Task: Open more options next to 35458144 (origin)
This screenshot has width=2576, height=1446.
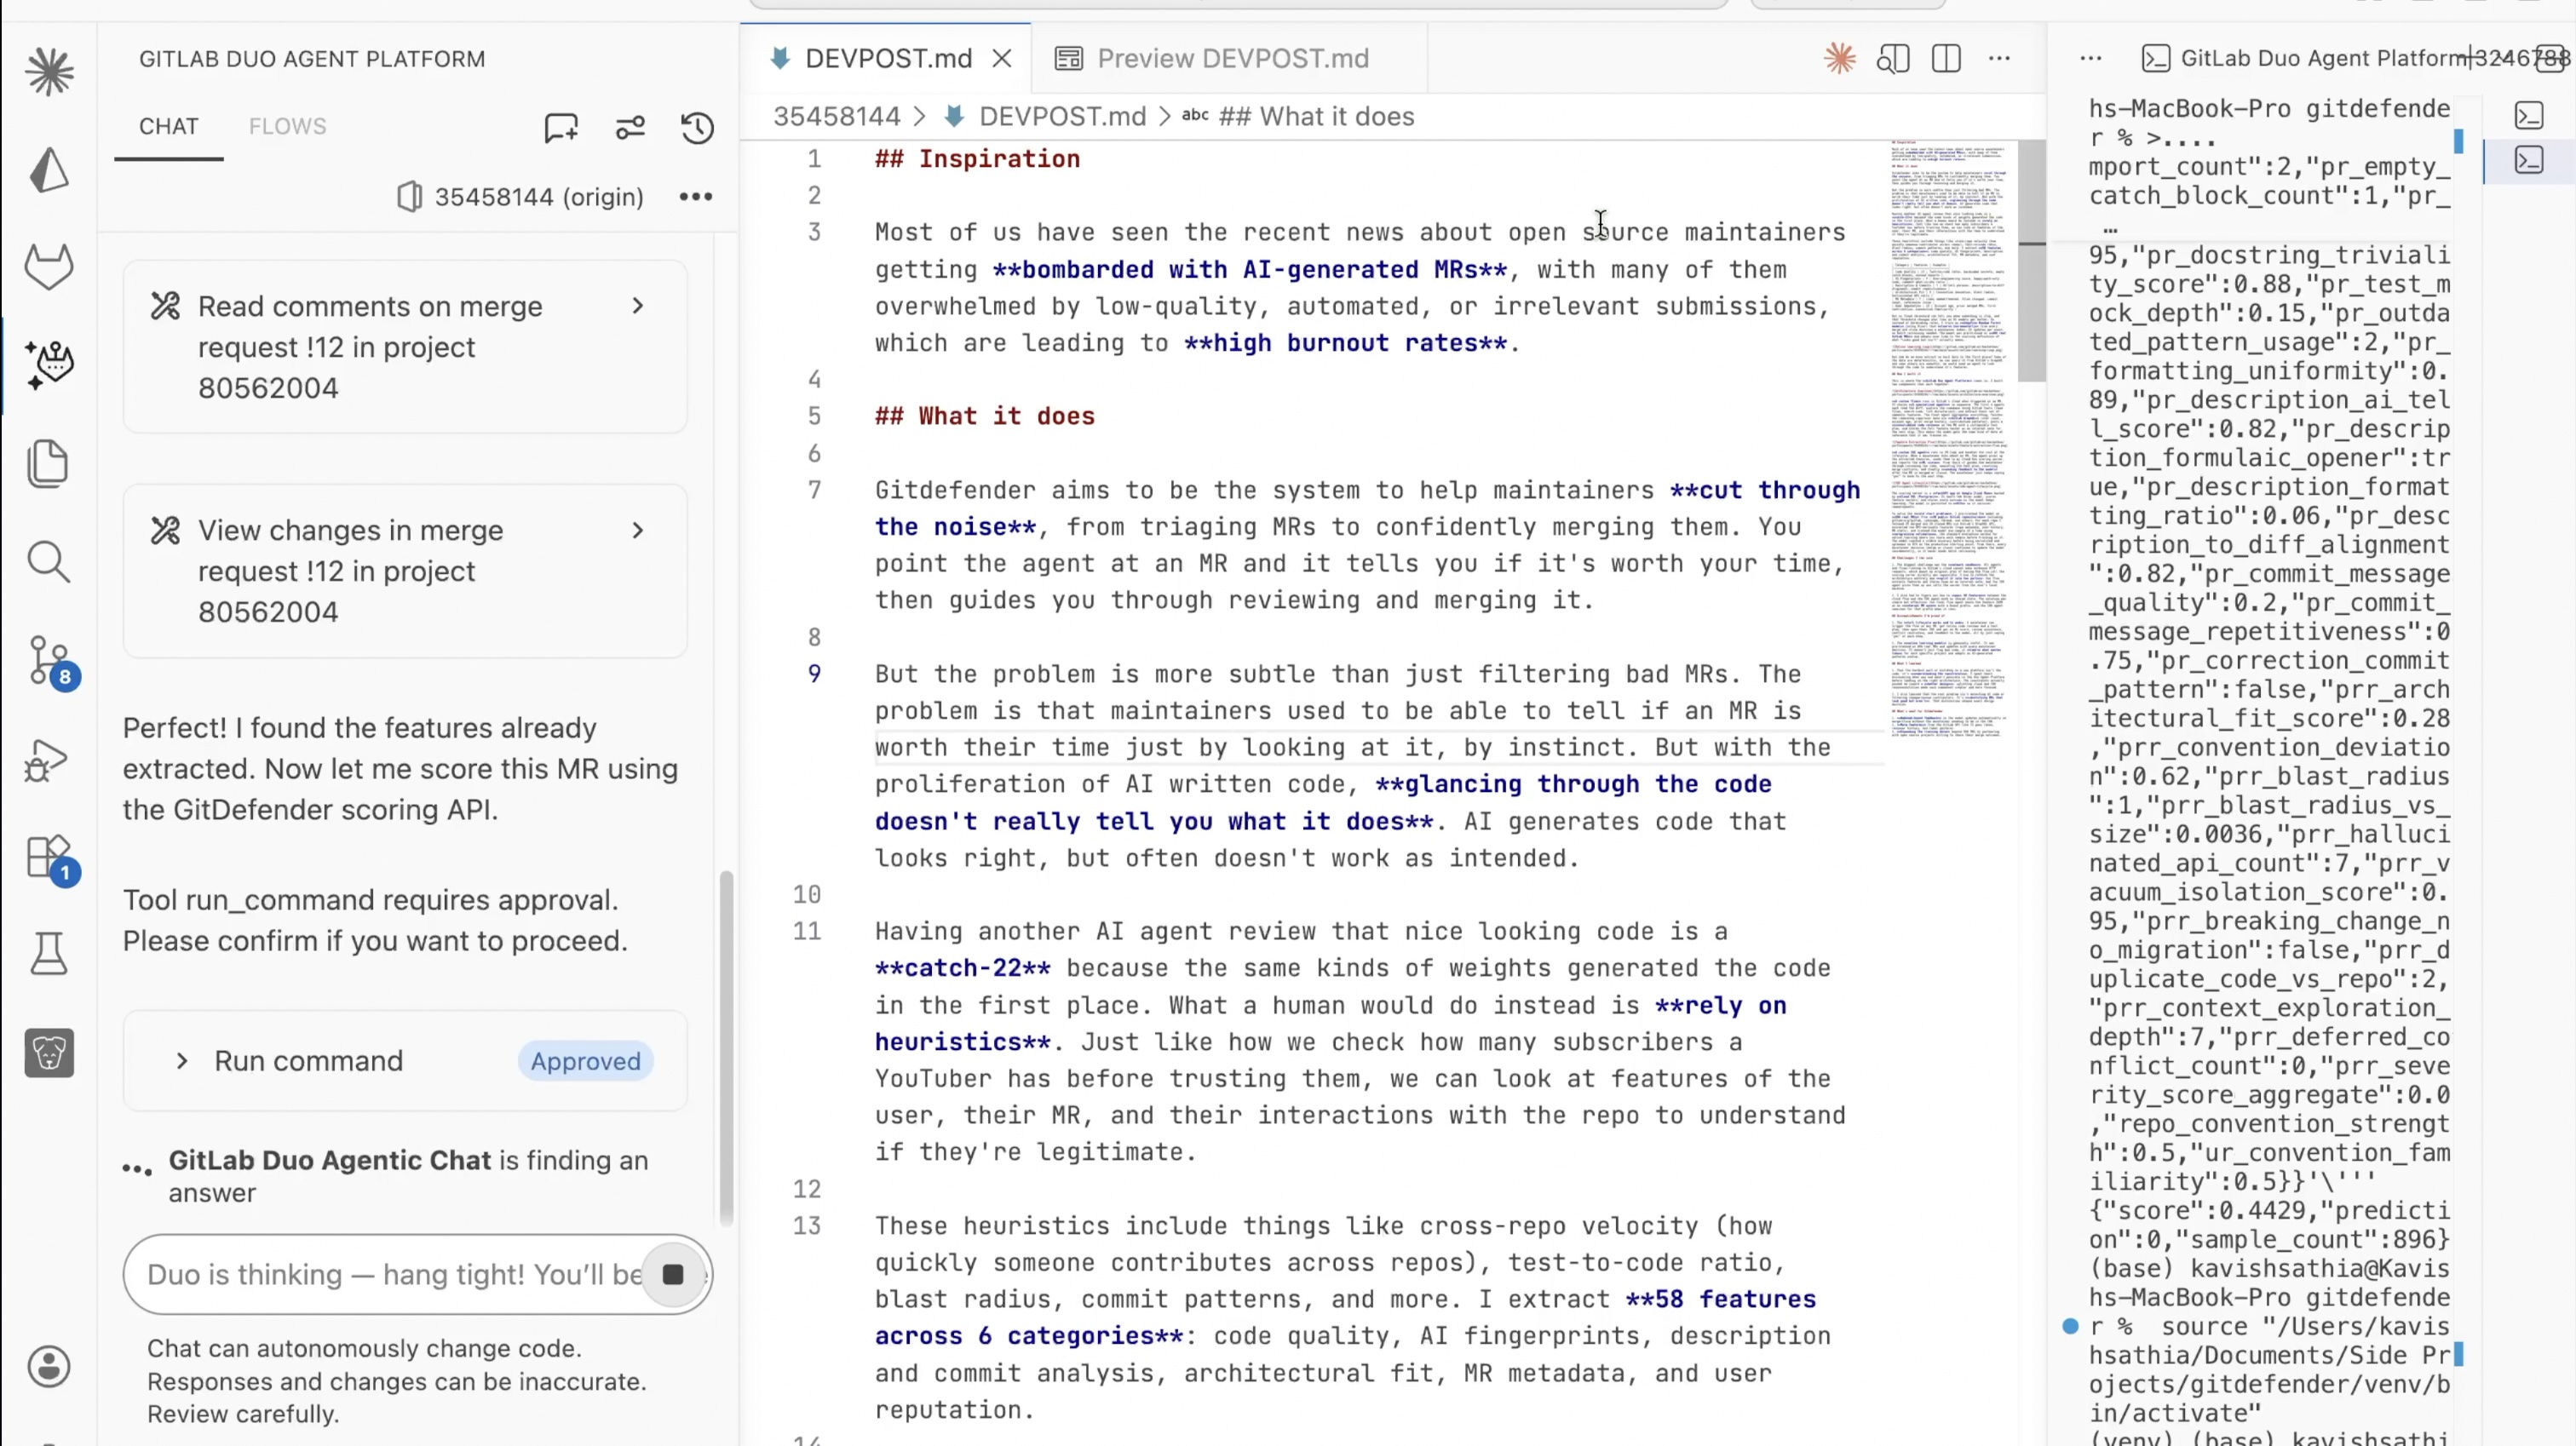Action: click(696, 197)
